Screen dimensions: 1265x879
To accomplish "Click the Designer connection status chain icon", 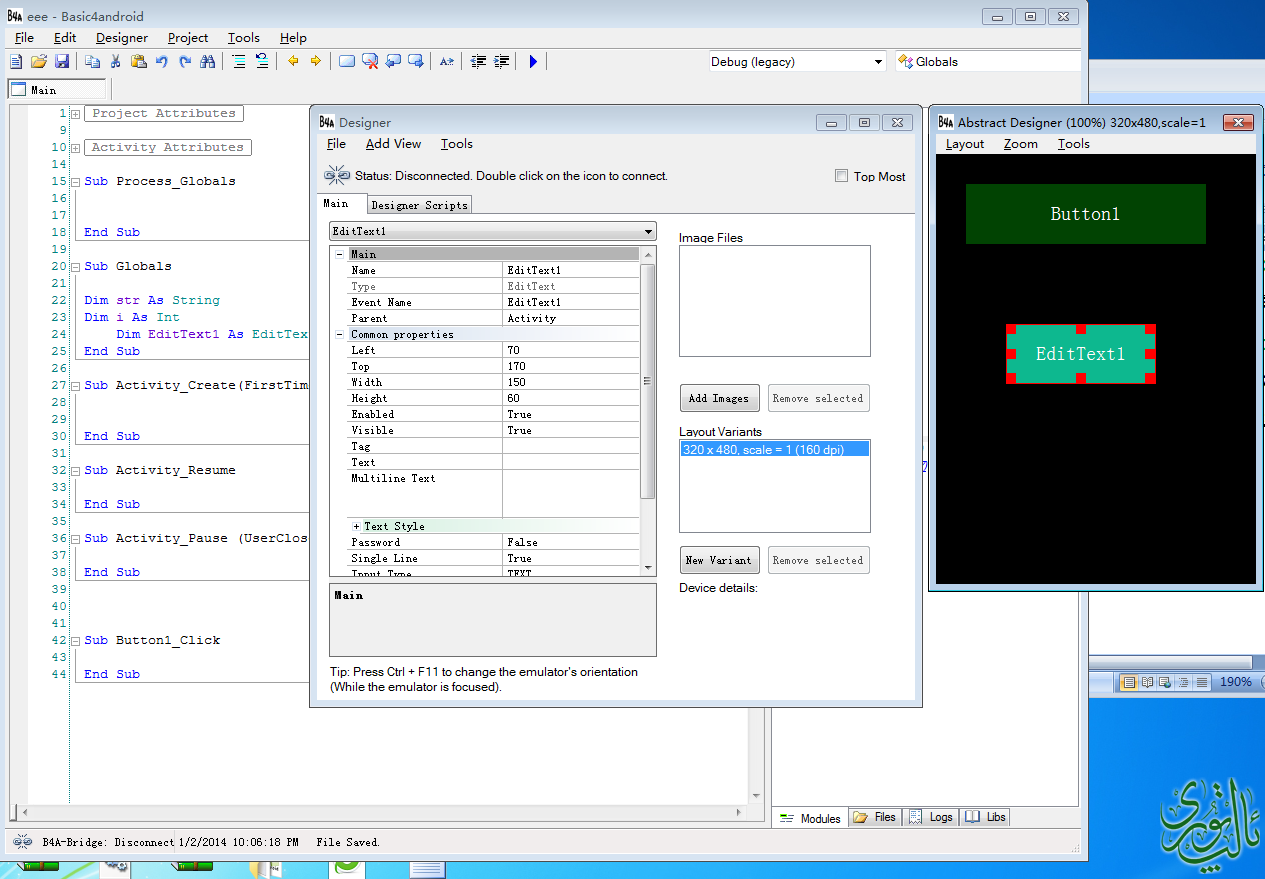I will (337, 175).
